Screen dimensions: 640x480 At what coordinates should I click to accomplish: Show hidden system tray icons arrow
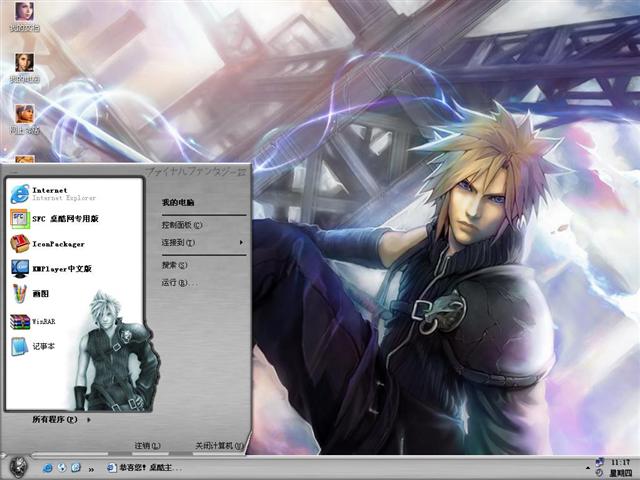pos(588,468)
